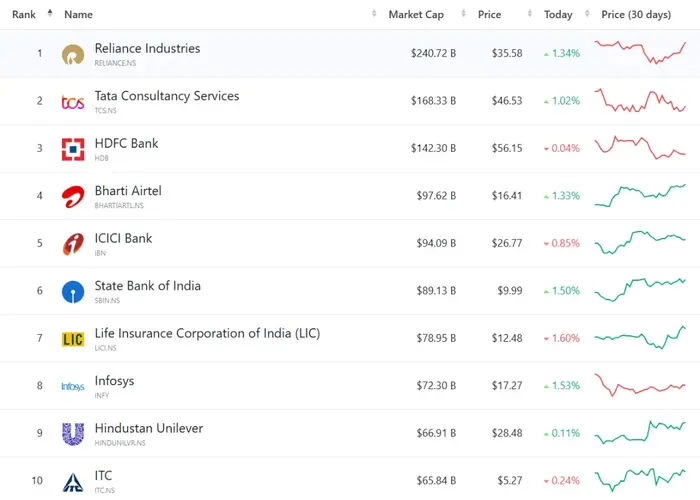The image size is (700, 500).
Task: Click the Bharti Airtel logo icon
Action: (73, 196)
